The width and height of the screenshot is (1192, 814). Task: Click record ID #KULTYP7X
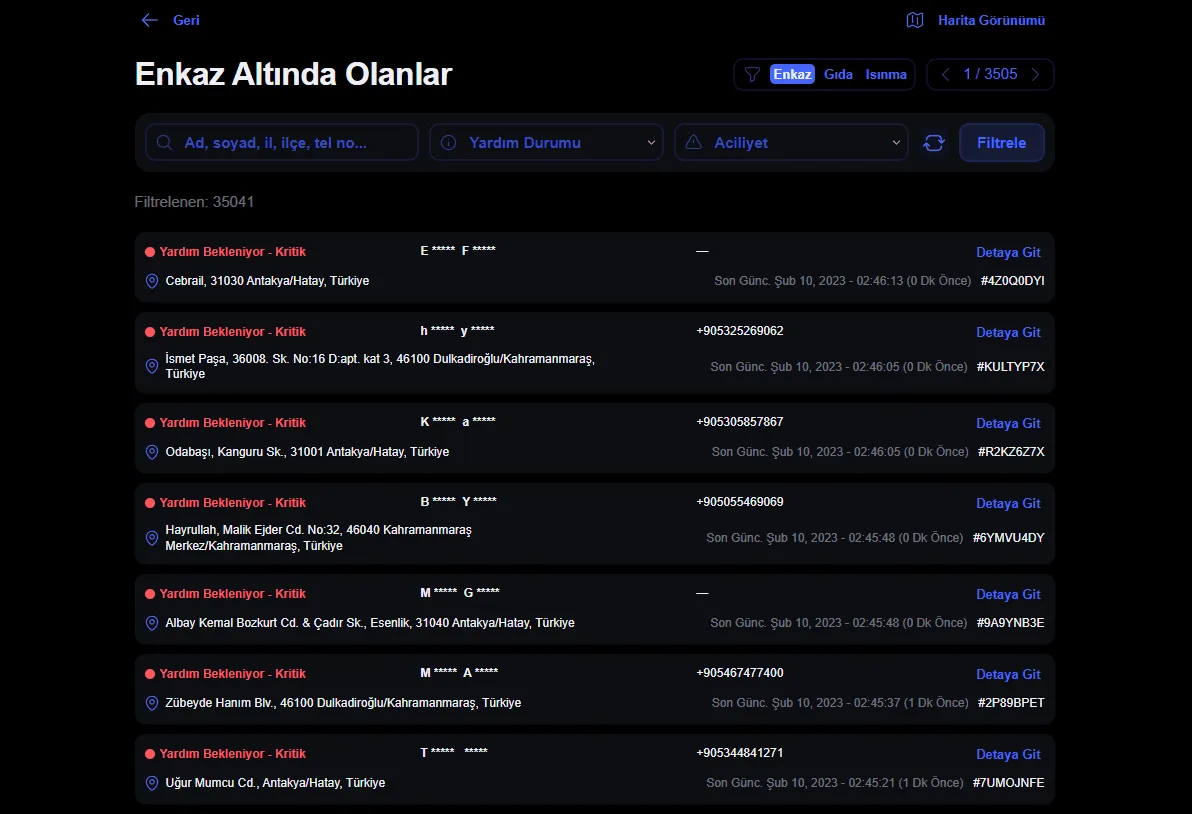pos(1010,367)
